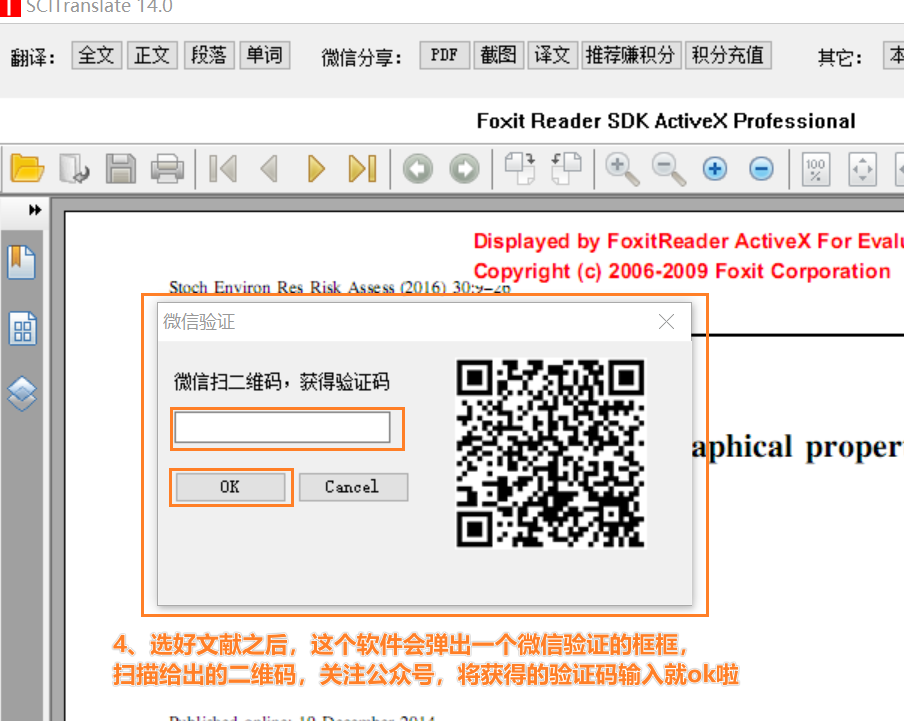Print the document with the printer icon
Image resolution: width=904 pixels, height=721 pixels.
click(167, 169)
